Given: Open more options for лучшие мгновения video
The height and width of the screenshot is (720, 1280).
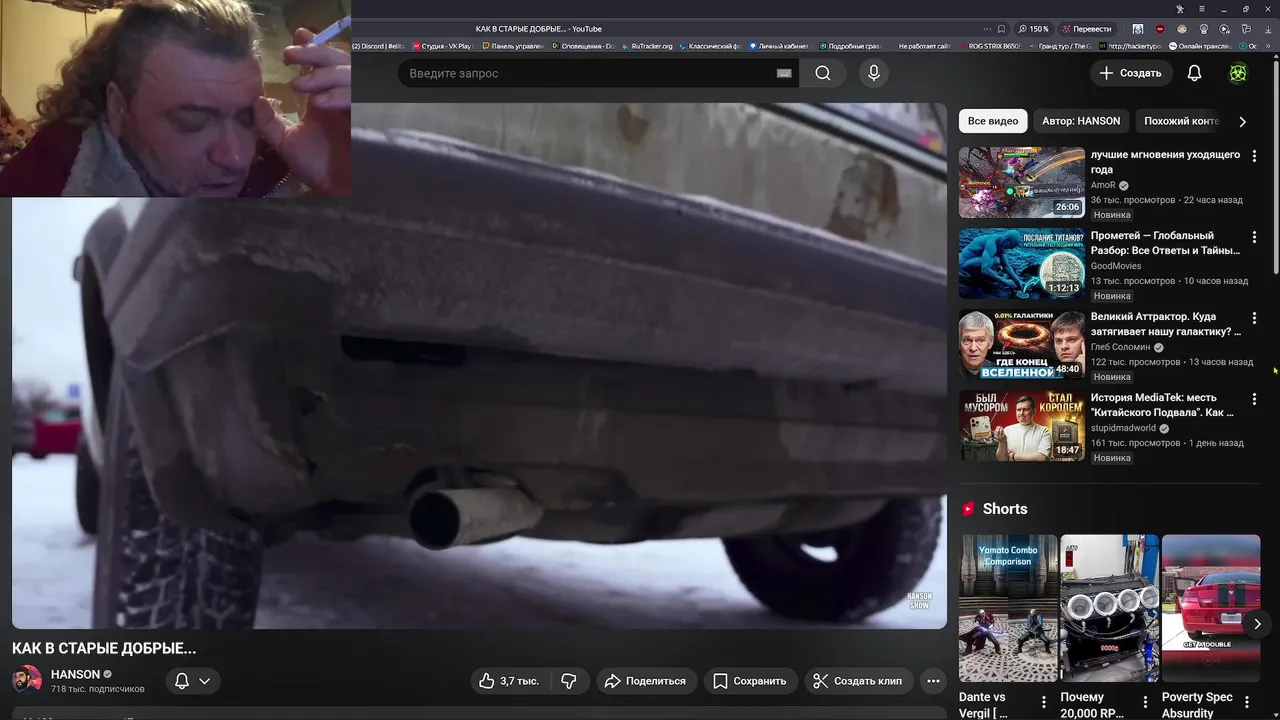Looking at the screenshot, I should point(1254,156).
